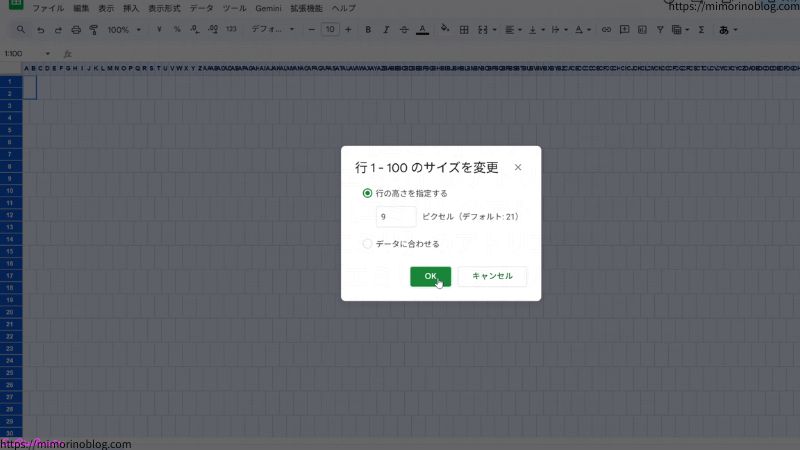800x450 pixels.
Task: Select 行の高さを指定する radio button
Action: coord(367,193)
